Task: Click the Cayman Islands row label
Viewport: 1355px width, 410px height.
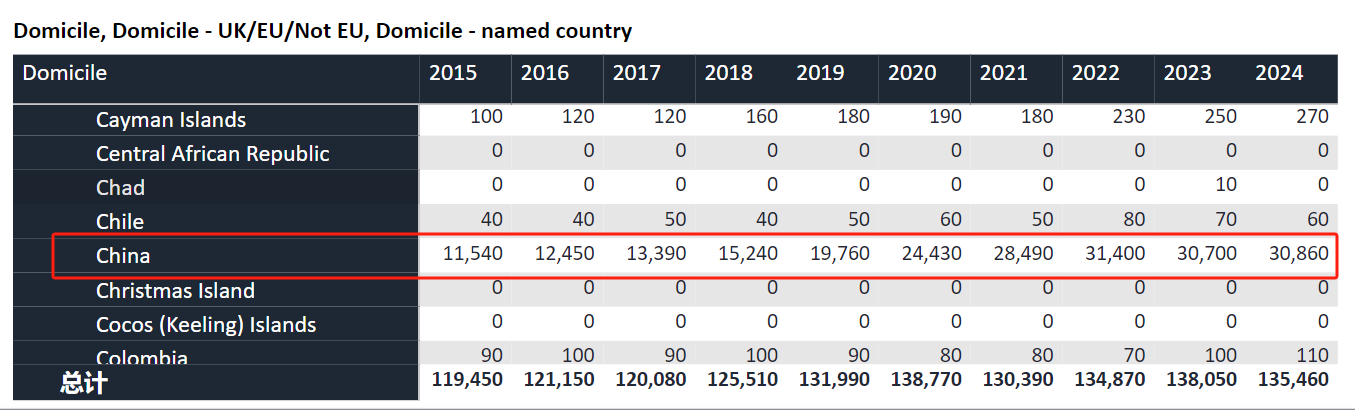Action: pyautogui.click(x=171, y=120)
